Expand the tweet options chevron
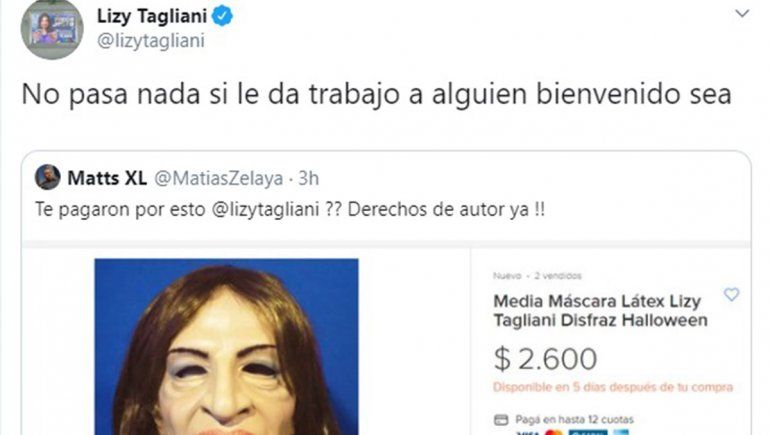The image size is (770, 435). tap(742, 13)
